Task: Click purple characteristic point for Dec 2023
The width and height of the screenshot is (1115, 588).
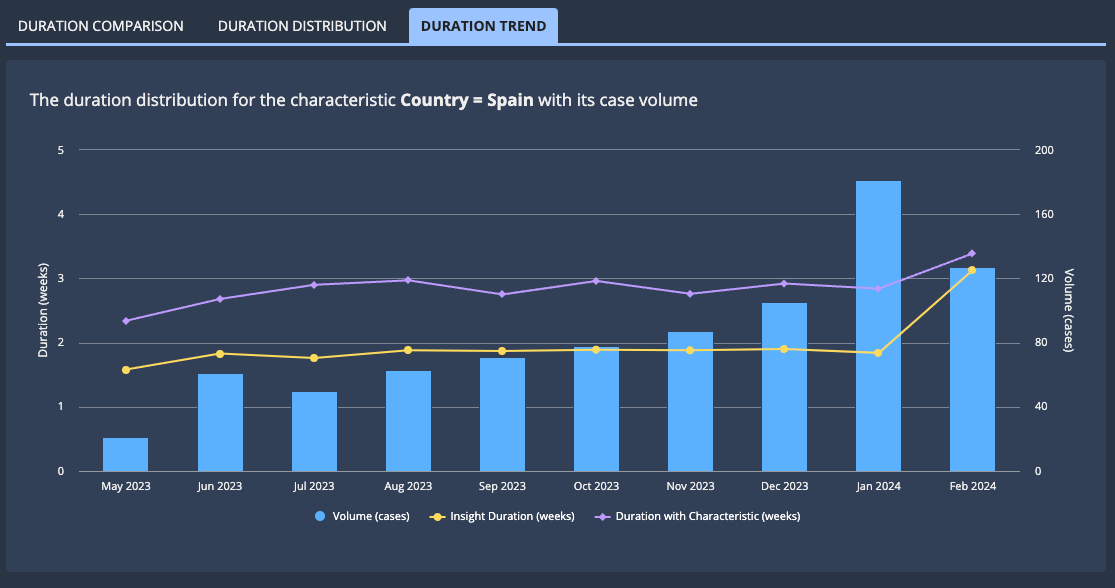Action: pyautogui.click(x=784, y=284)
